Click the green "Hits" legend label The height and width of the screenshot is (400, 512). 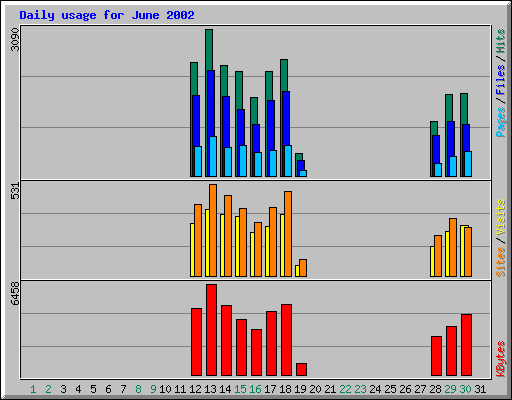pos(500,41)
